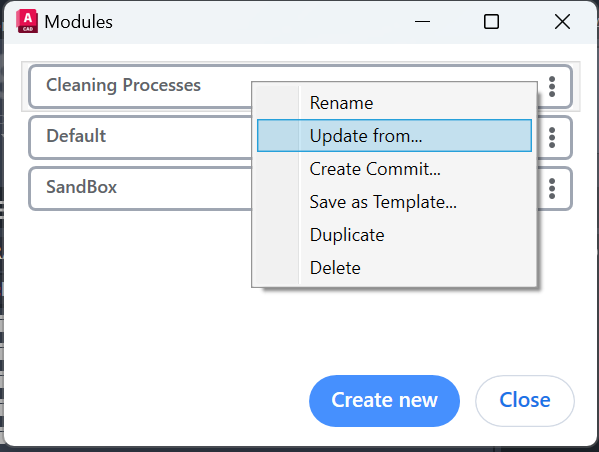
Task: Click the Close button at the bottom
Action: (x=525, y=401)
